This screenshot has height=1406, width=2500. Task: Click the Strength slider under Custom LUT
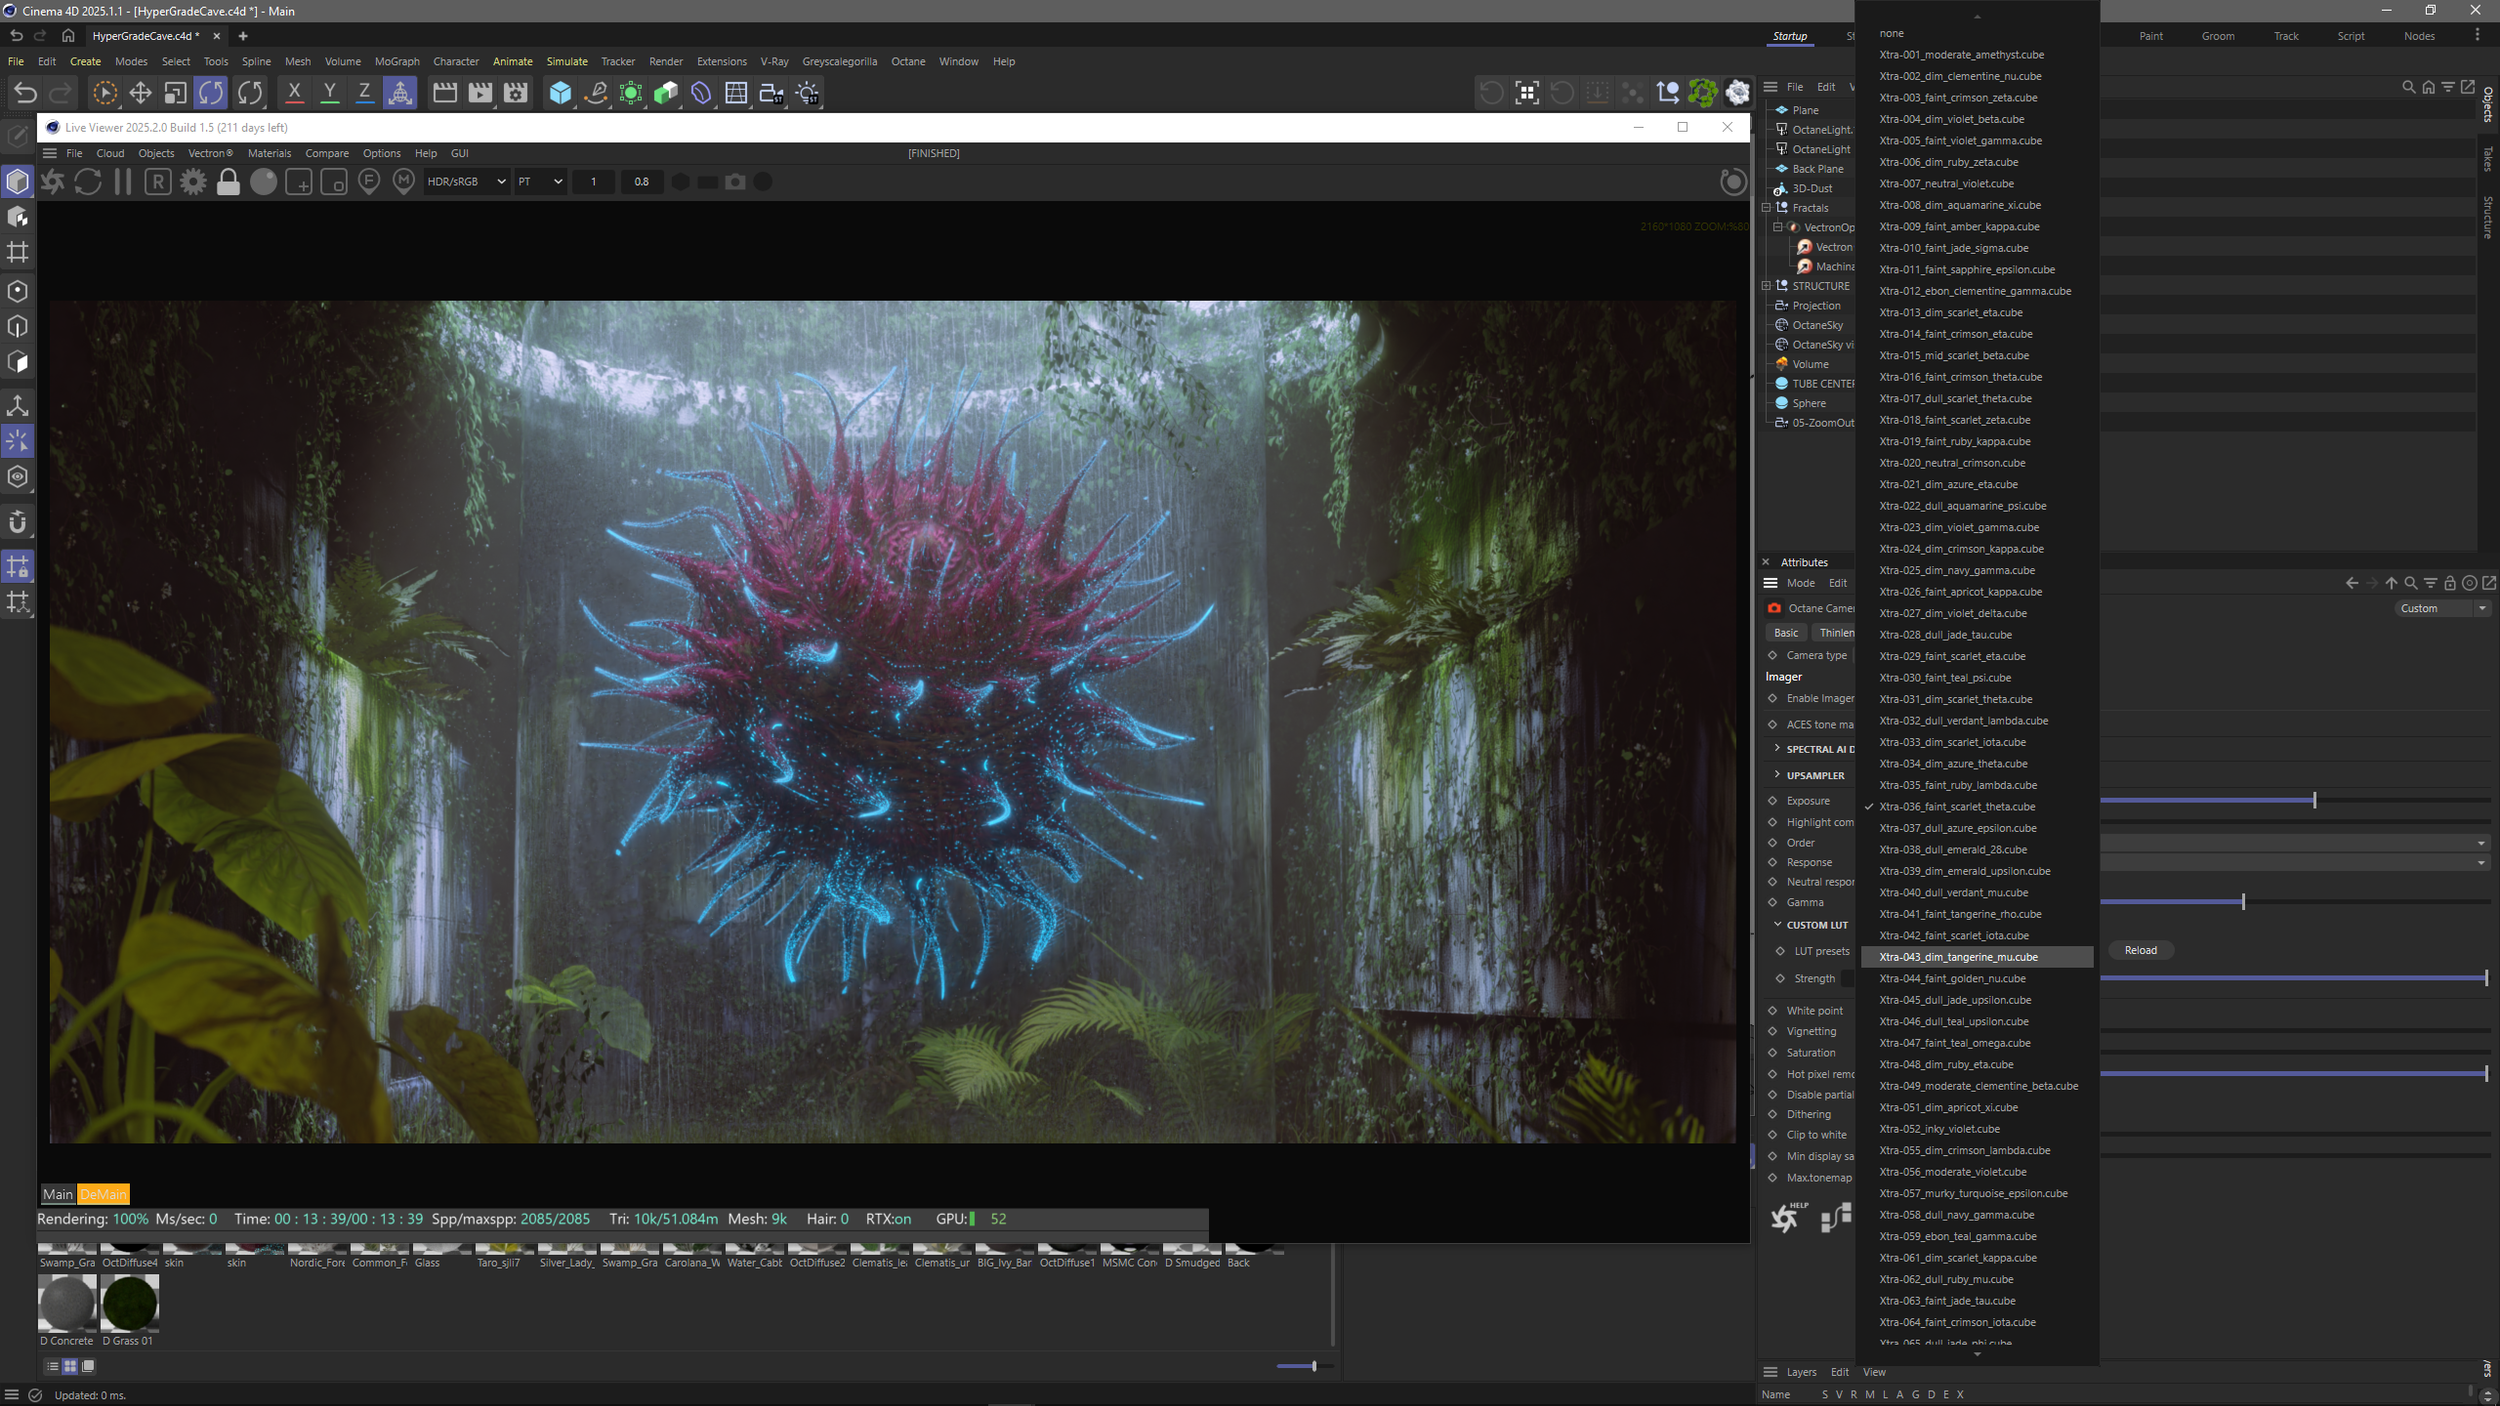tap(2290, 978)
